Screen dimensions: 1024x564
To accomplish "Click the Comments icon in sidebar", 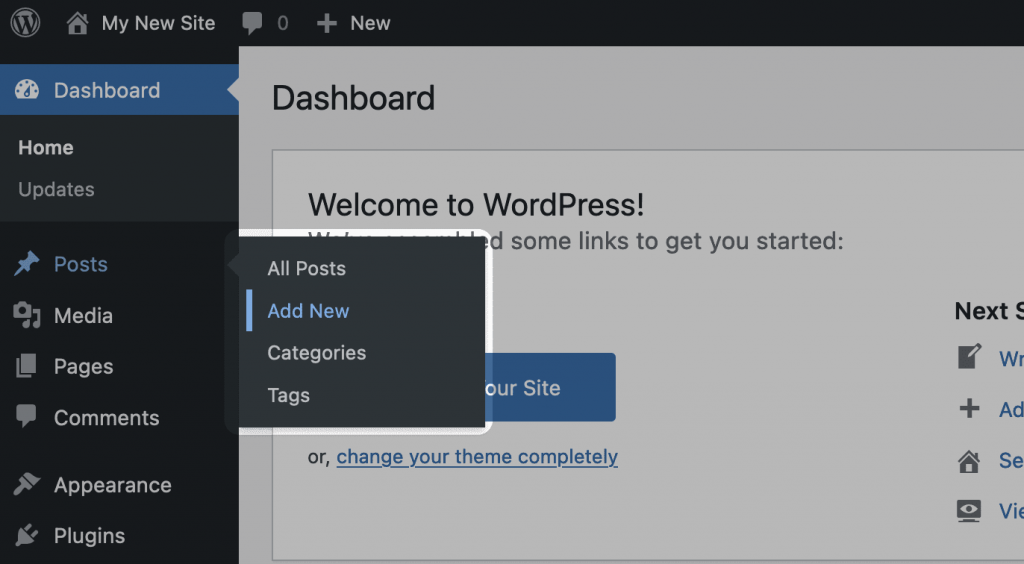I will [27, 417].
